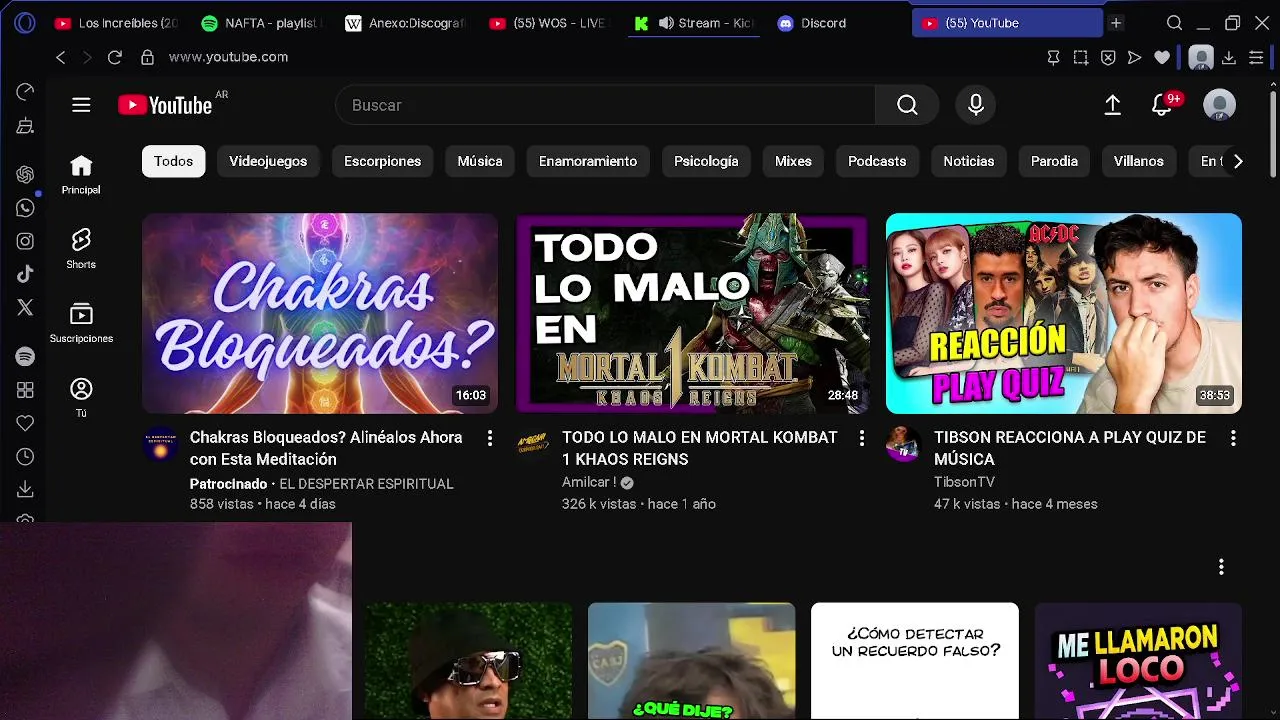Click the YouTube search field 'Buscar'
Image resolution: width=1280 pixels, height=720 pixels.
click(605, 105)
